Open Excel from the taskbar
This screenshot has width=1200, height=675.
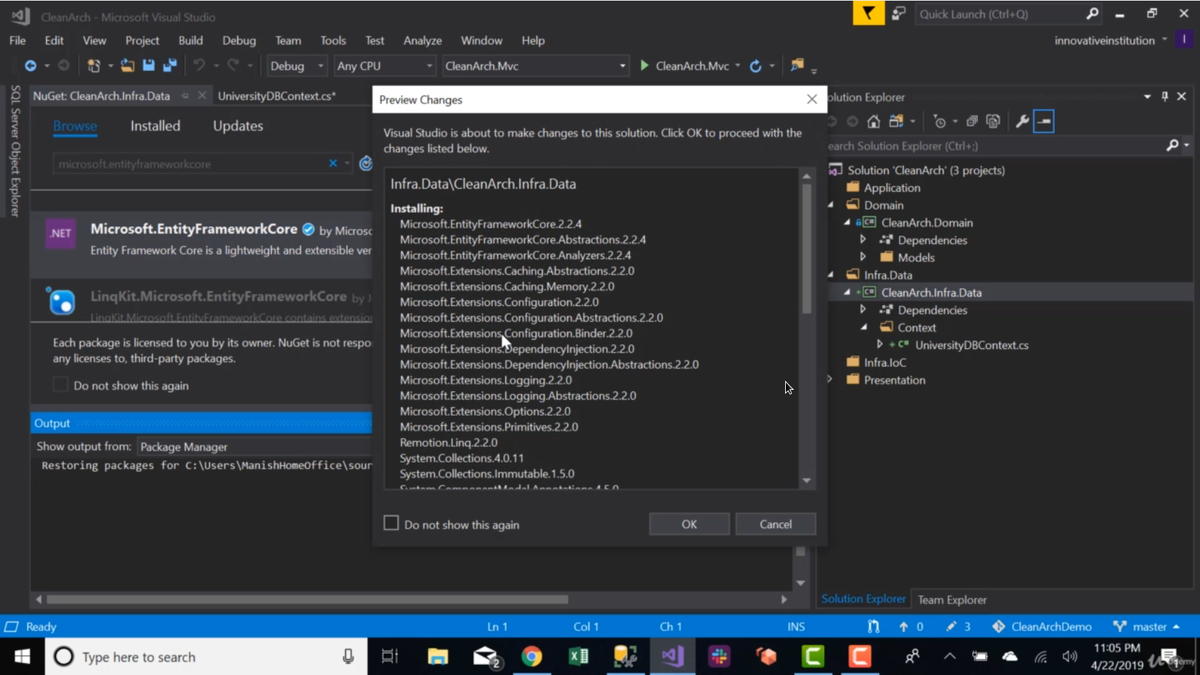coord(578,656)
